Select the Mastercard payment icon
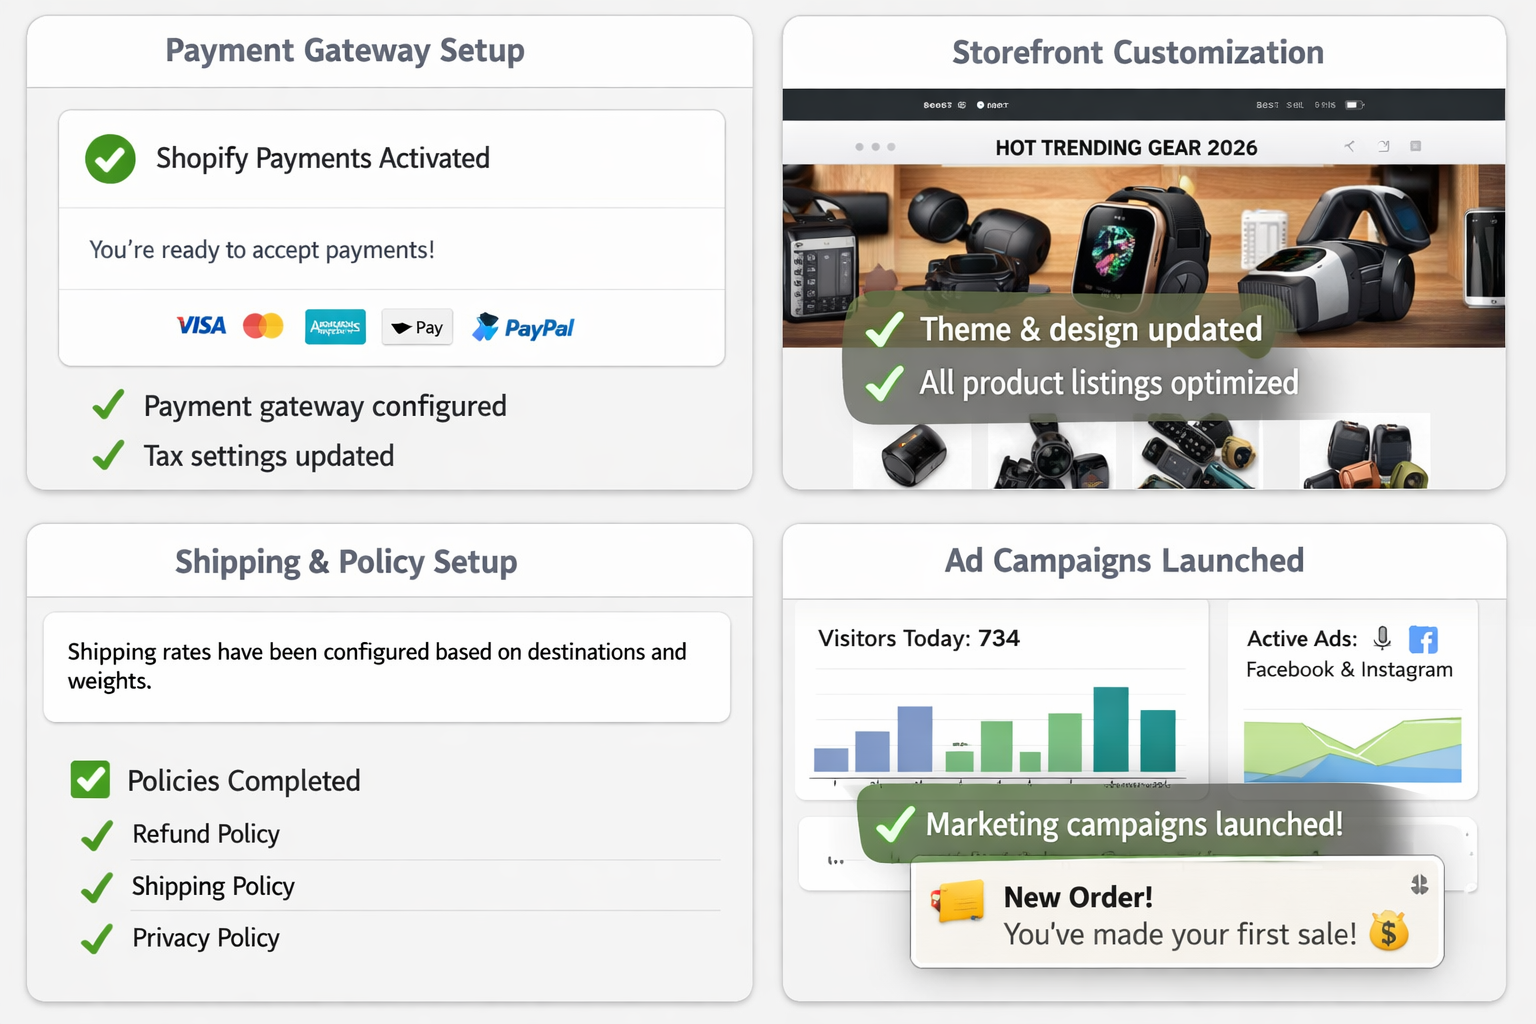The height and width of the screenshot is (1024, 1536). tap(263, 326)
